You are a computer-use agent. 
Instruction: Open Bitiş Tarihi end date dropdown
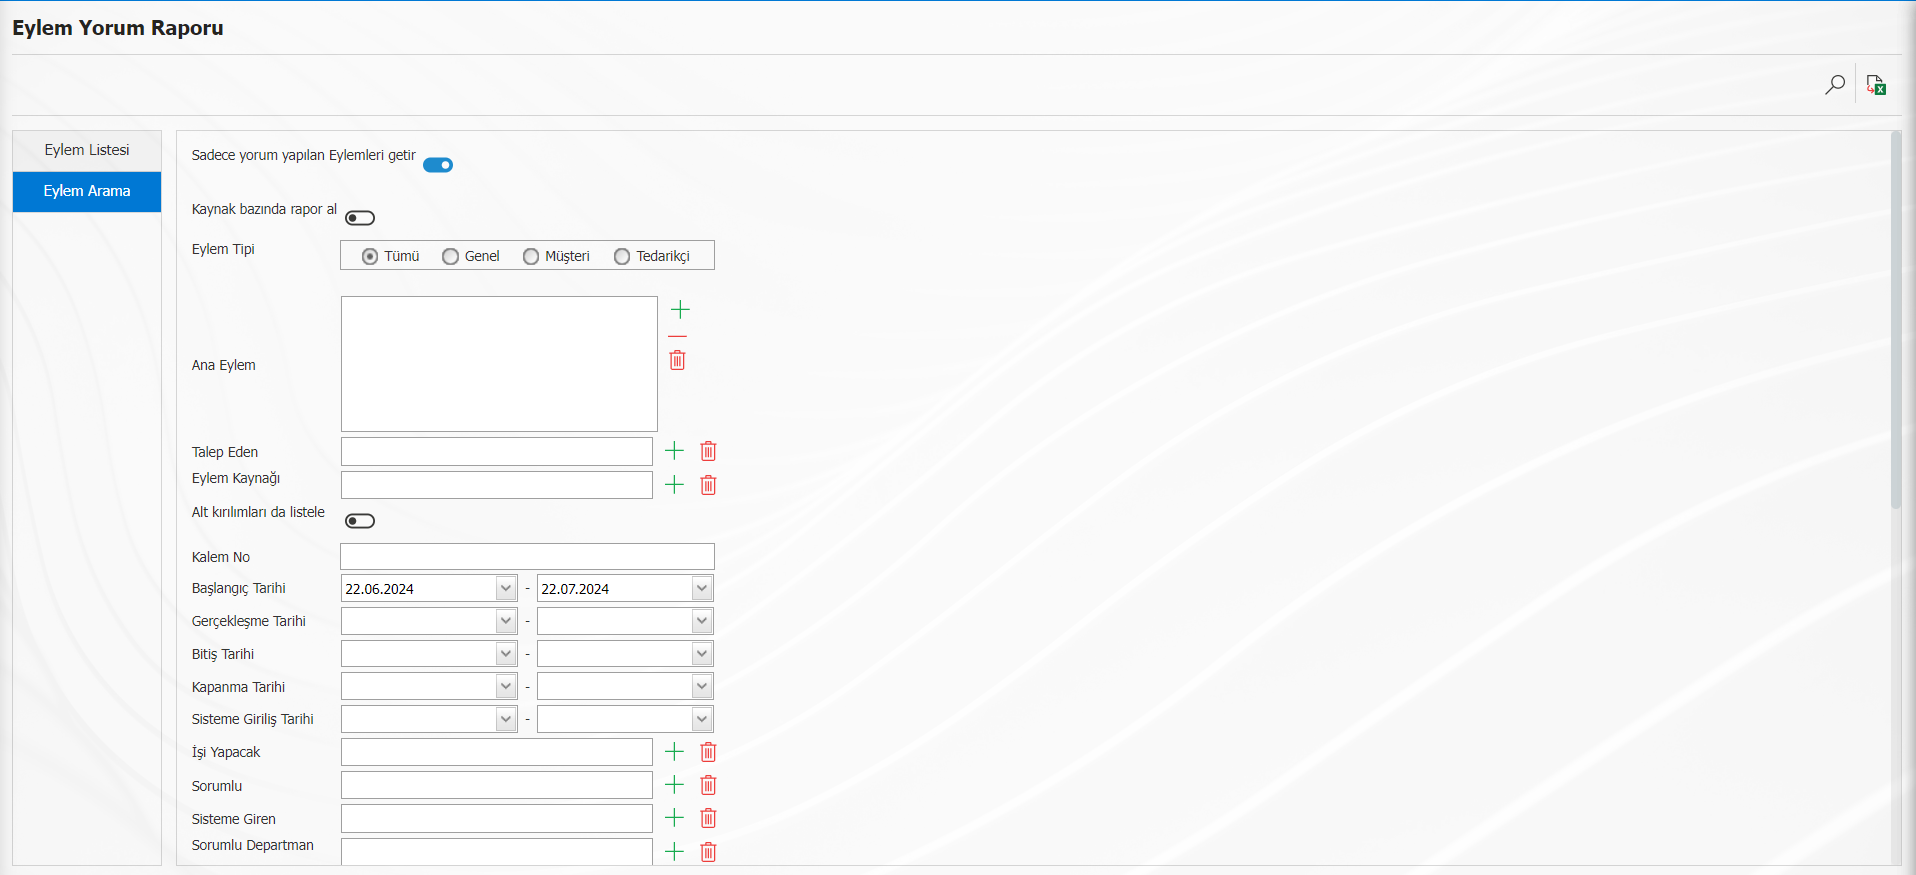click(702, 654)
